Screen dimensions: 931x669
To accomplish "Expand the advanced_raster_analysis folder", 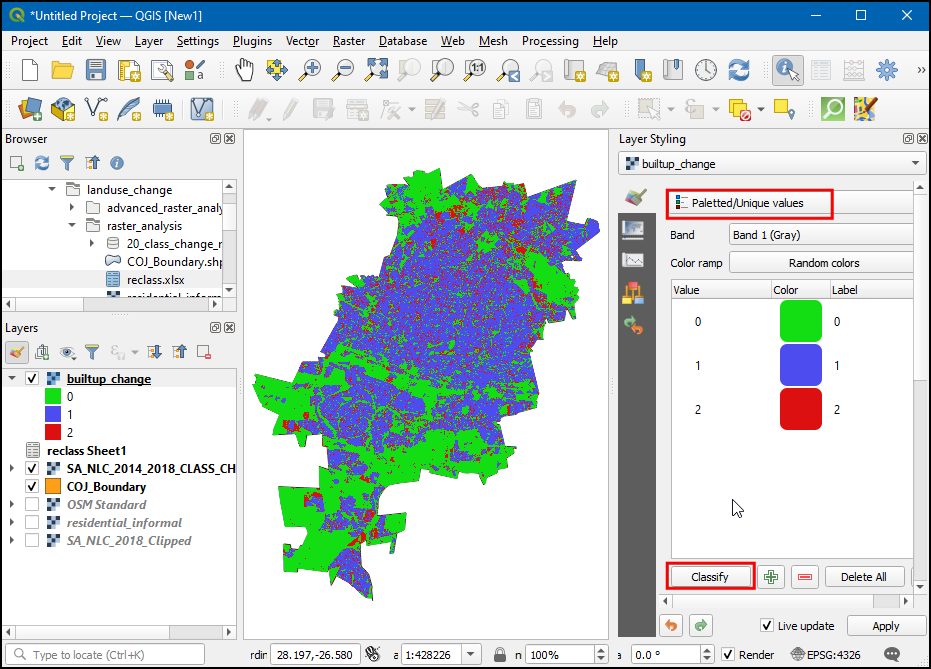I will pos(72,208).
